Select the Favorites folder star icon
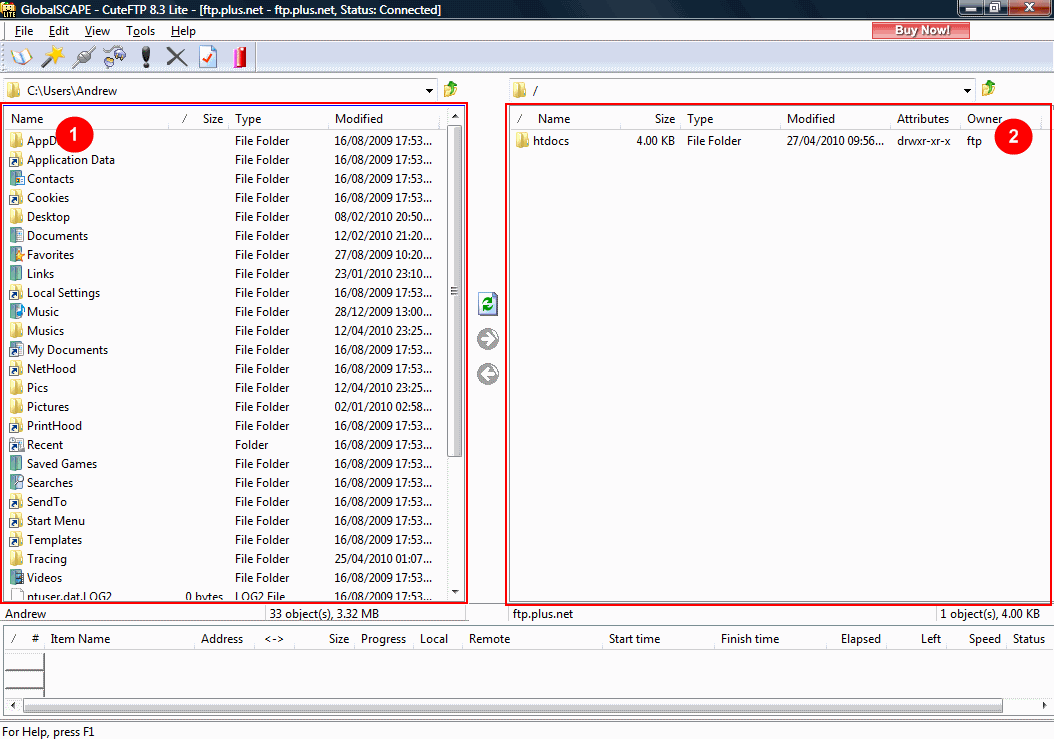This screenshot has height=739, width=1054. 17,255
